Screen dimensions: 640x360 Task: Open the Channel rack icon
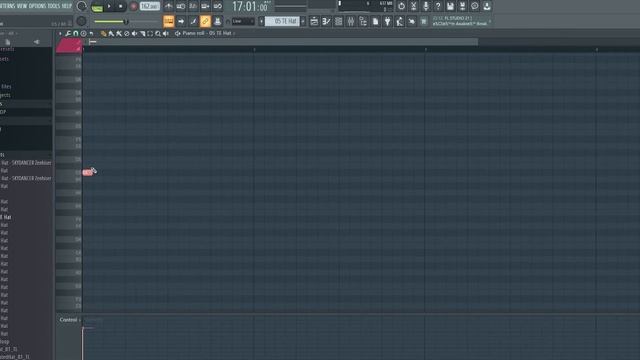tap(338, 21)
